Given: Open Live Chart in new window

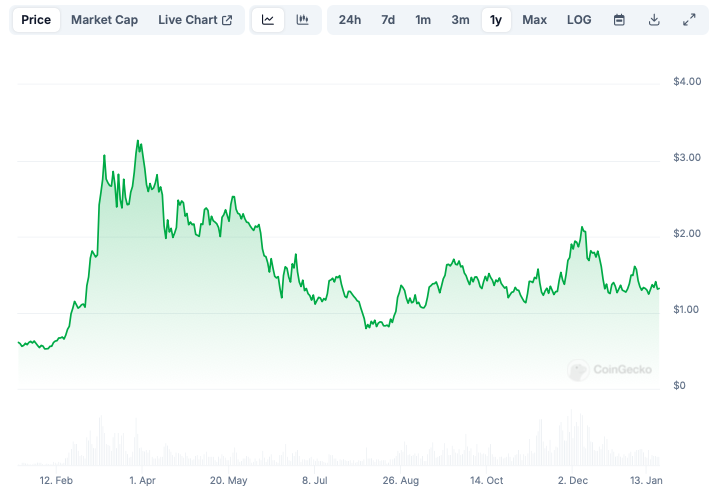Looking at the screenshot, I should 195,20.
